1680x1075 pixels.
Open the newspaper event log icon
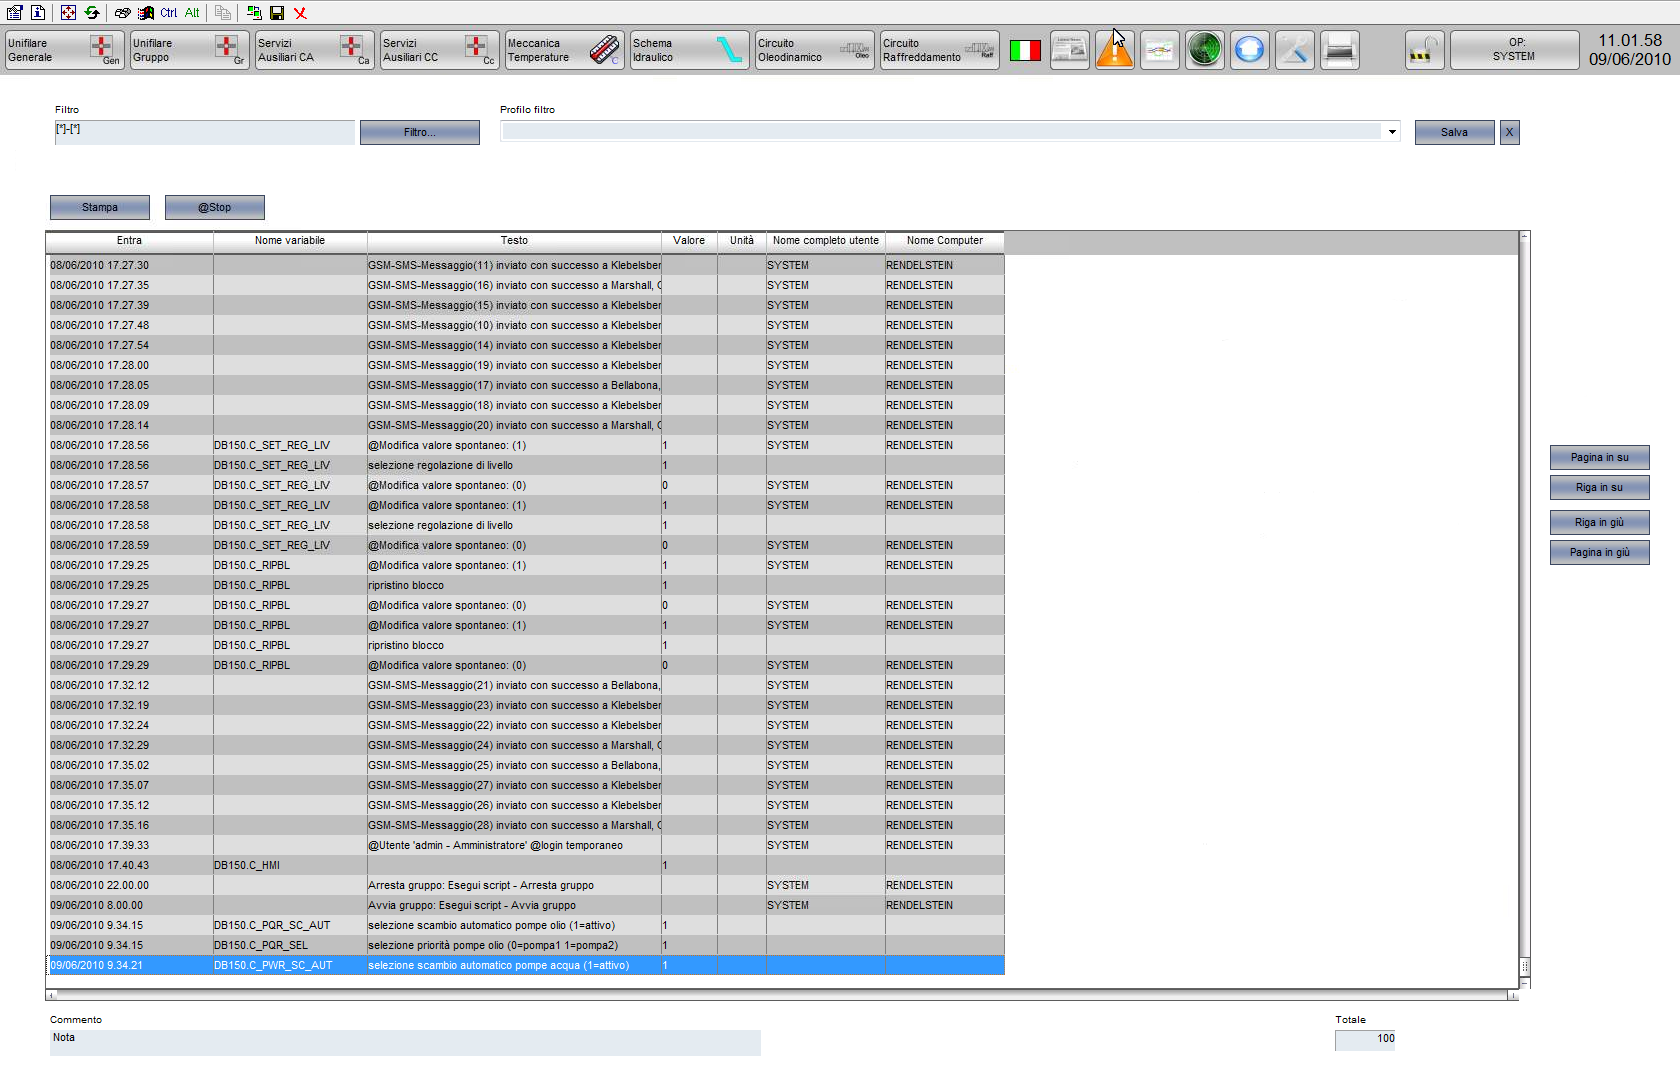tap(1070, 50)
